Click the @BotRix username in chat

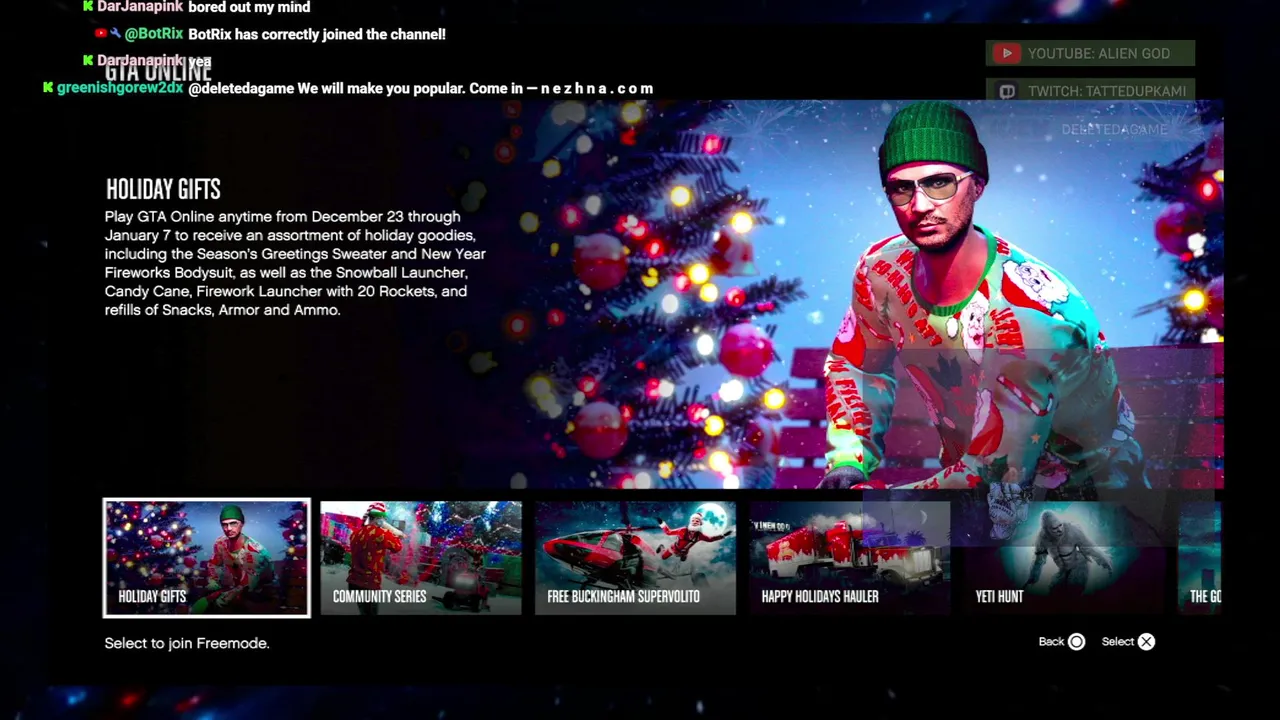point(154,34)
